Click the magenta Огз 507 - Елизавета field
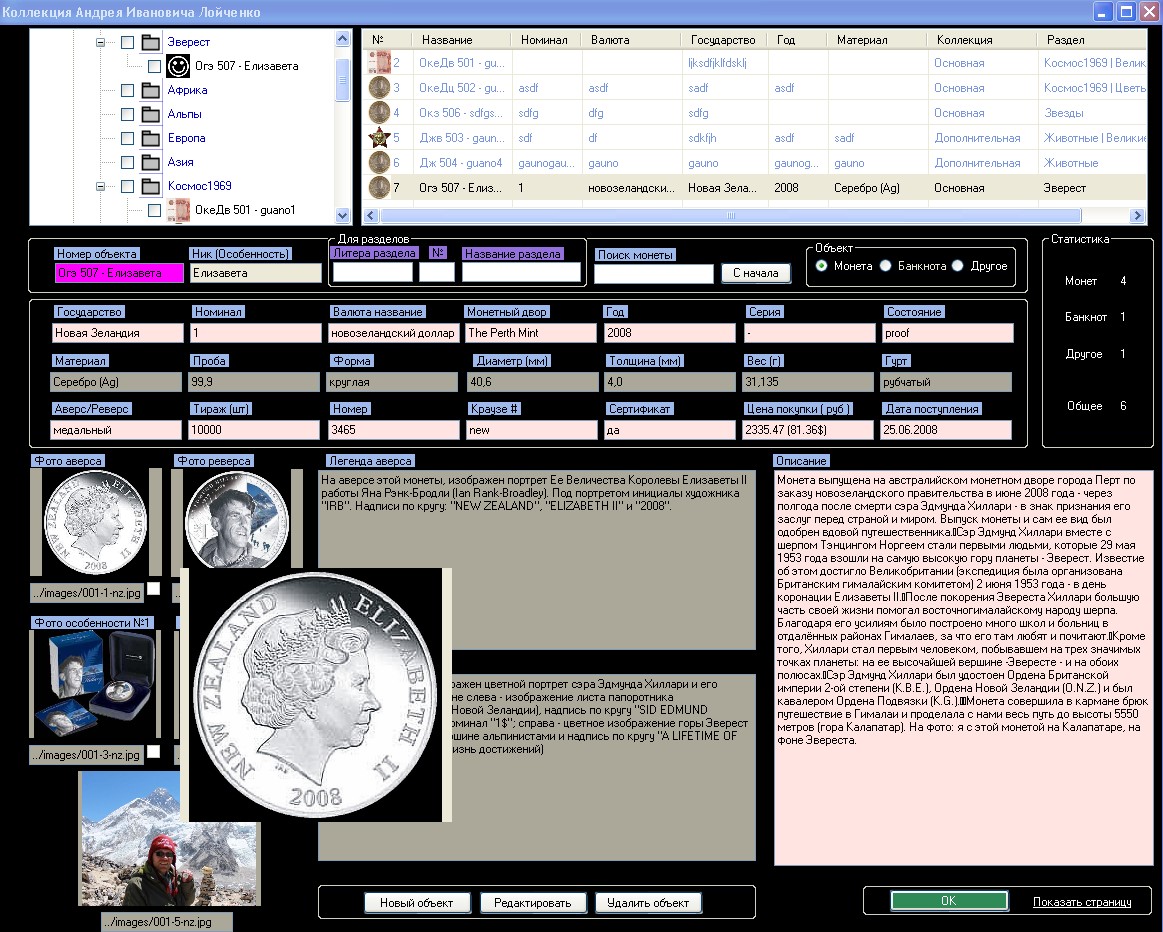1163x932 pixels. click(x=119, y=273)
